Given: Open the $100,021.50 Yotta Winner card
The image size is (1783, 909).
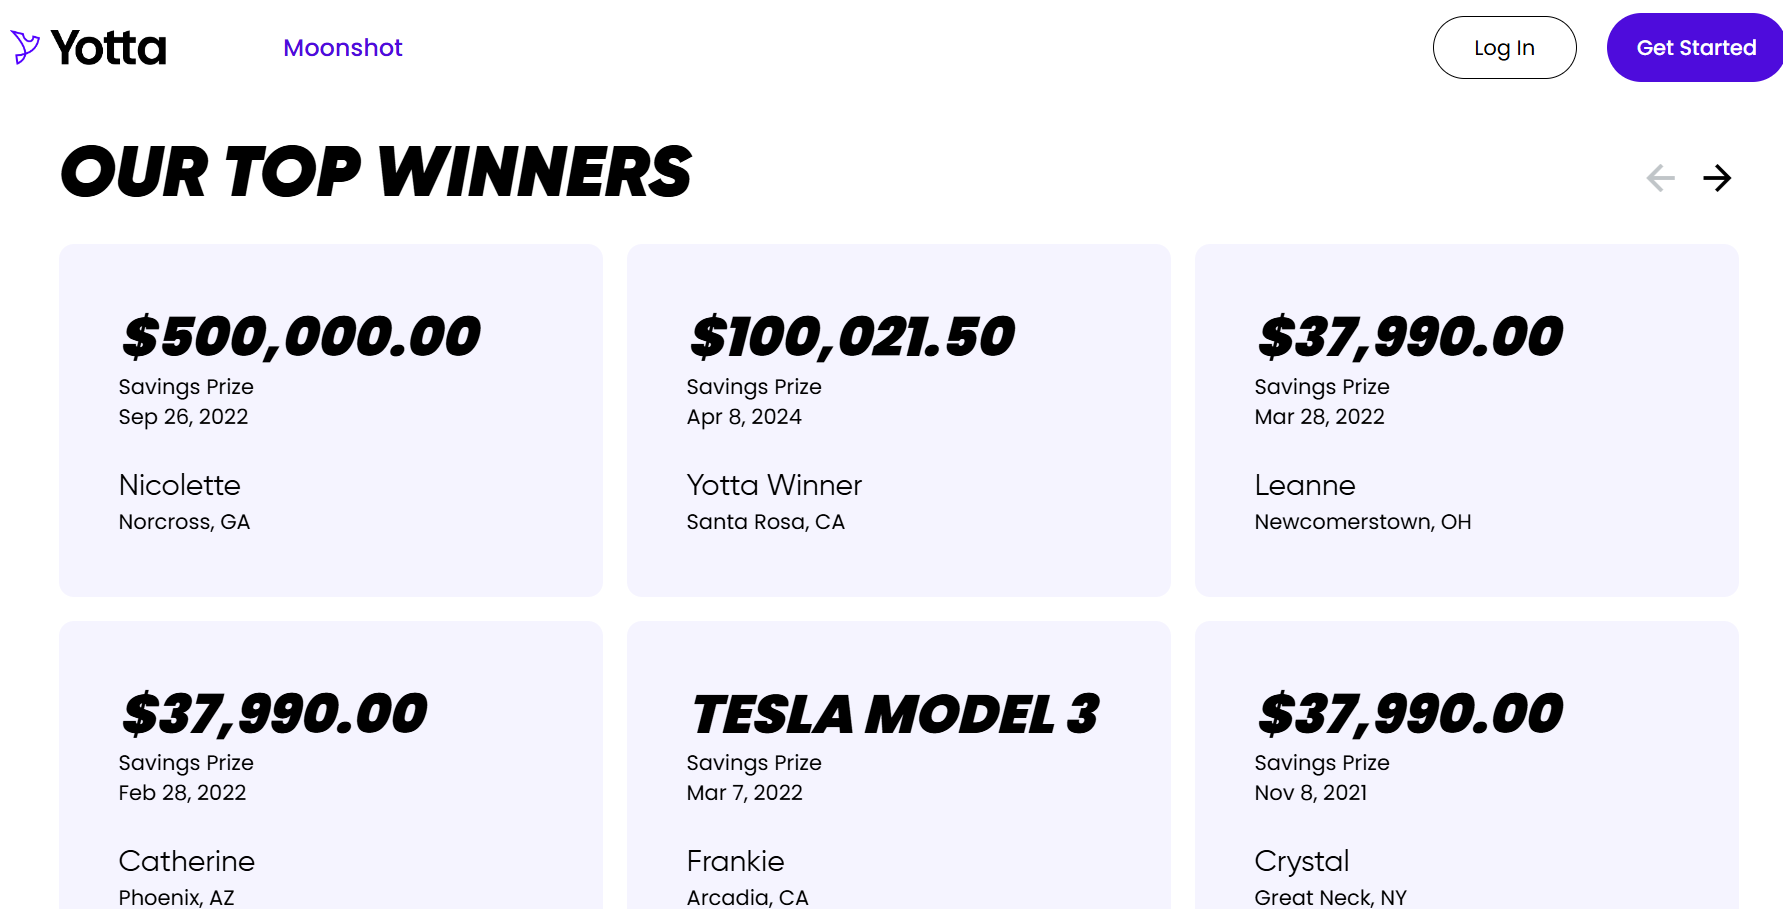Looking at the screenshot, I should coord(898,420).
